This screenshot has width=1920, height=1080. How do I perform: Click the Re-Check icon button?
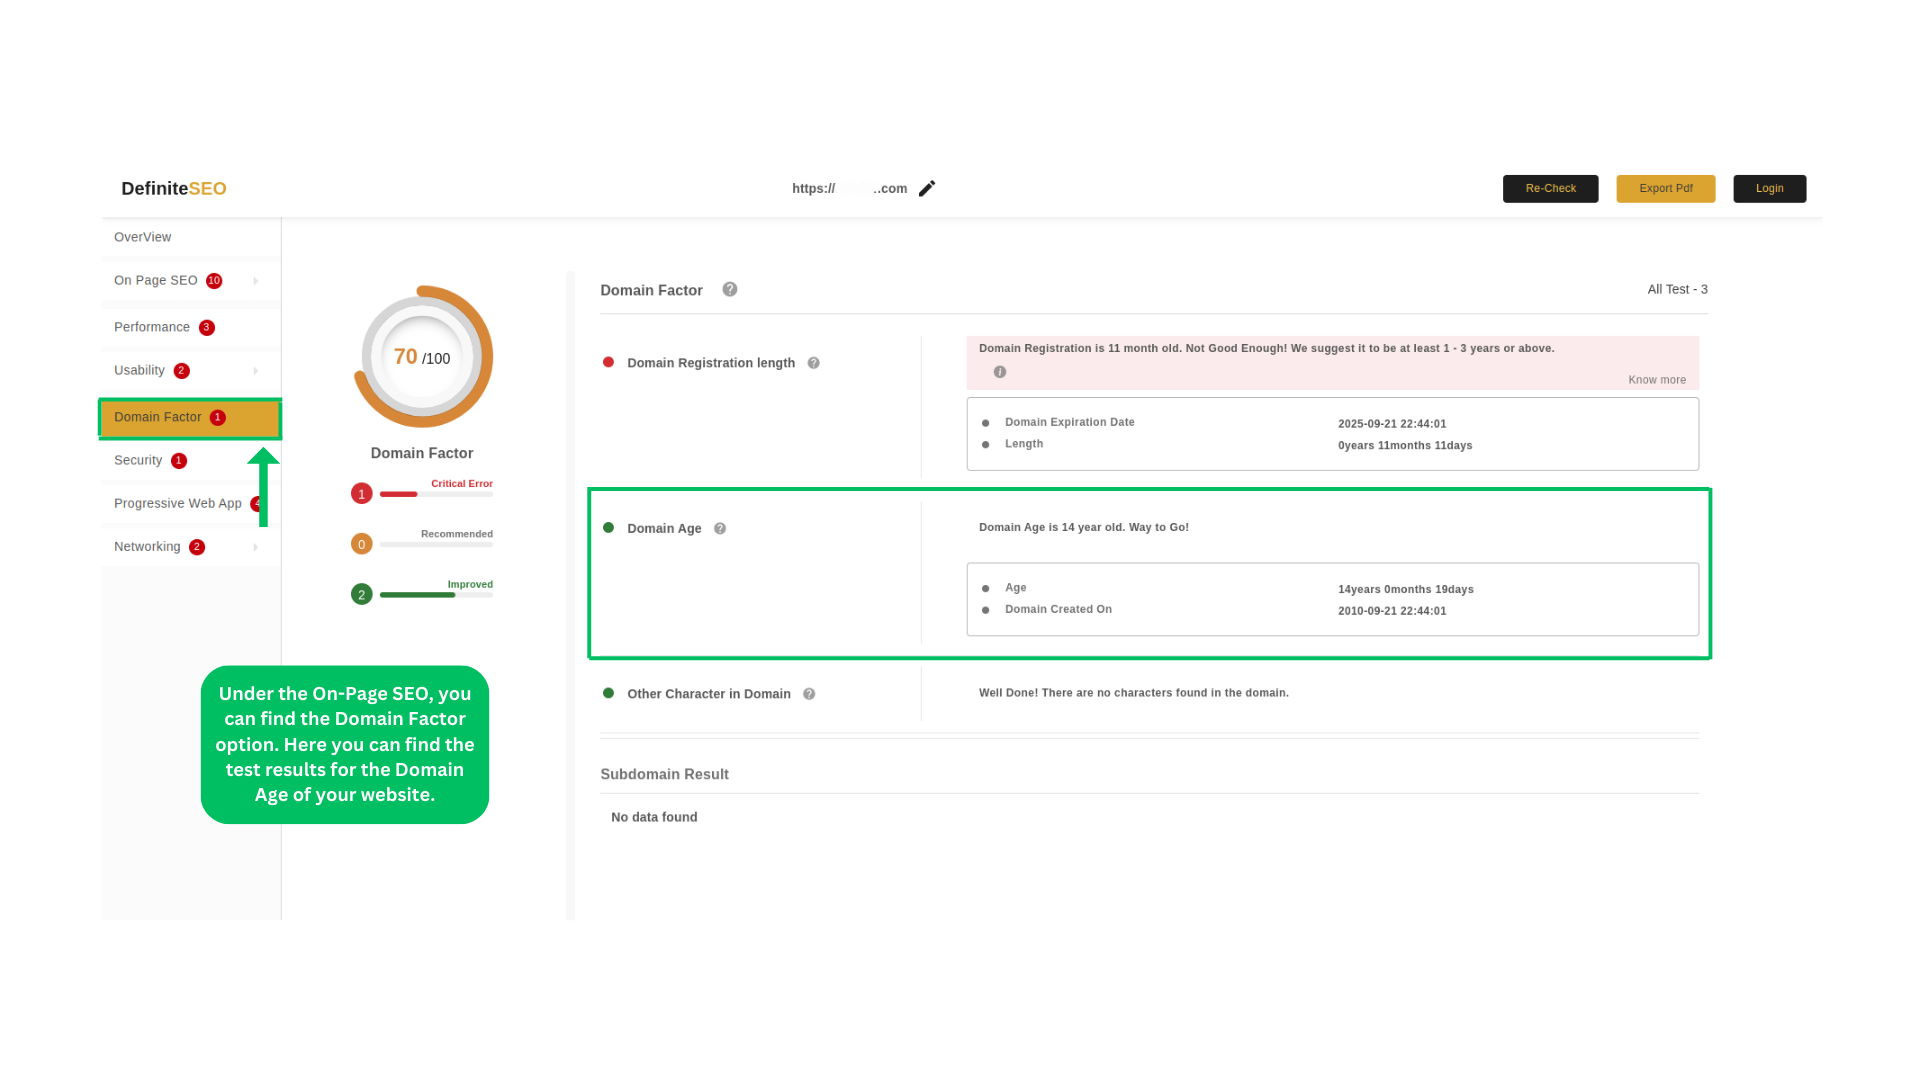pyautogui.click(x=1551, y=187)
